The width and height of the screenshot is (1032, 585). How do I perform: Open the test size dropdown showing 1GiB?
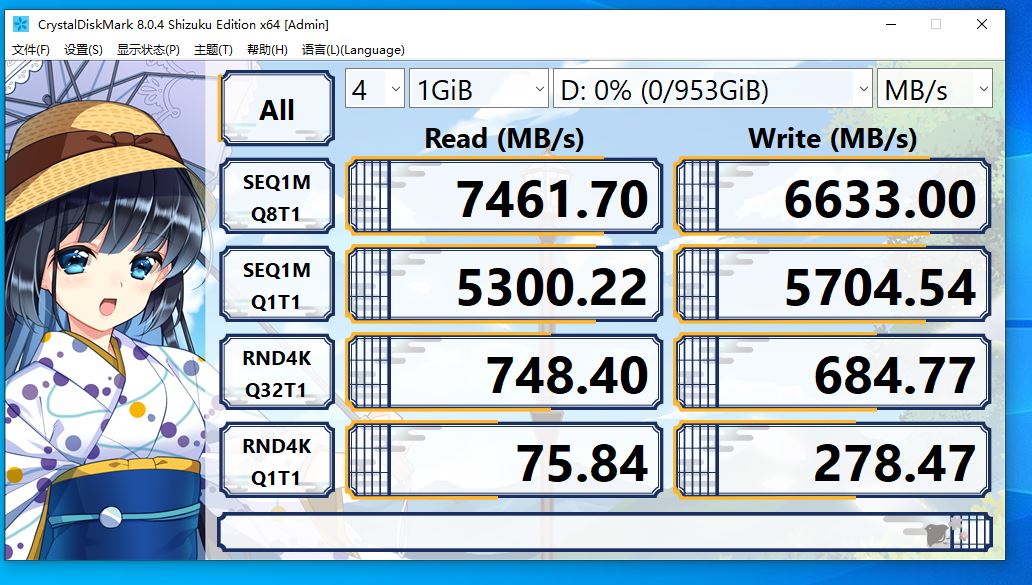(478, 89)
